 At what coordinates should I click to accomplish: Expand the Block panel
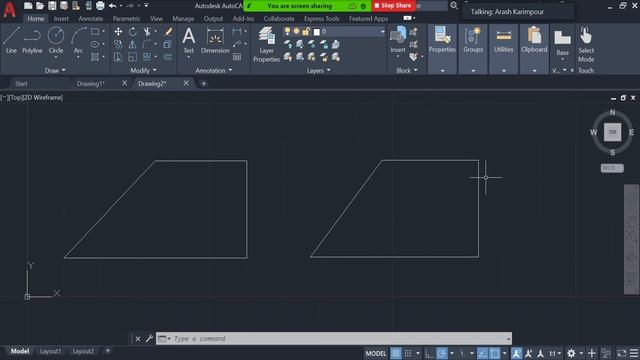pos(407,71)
